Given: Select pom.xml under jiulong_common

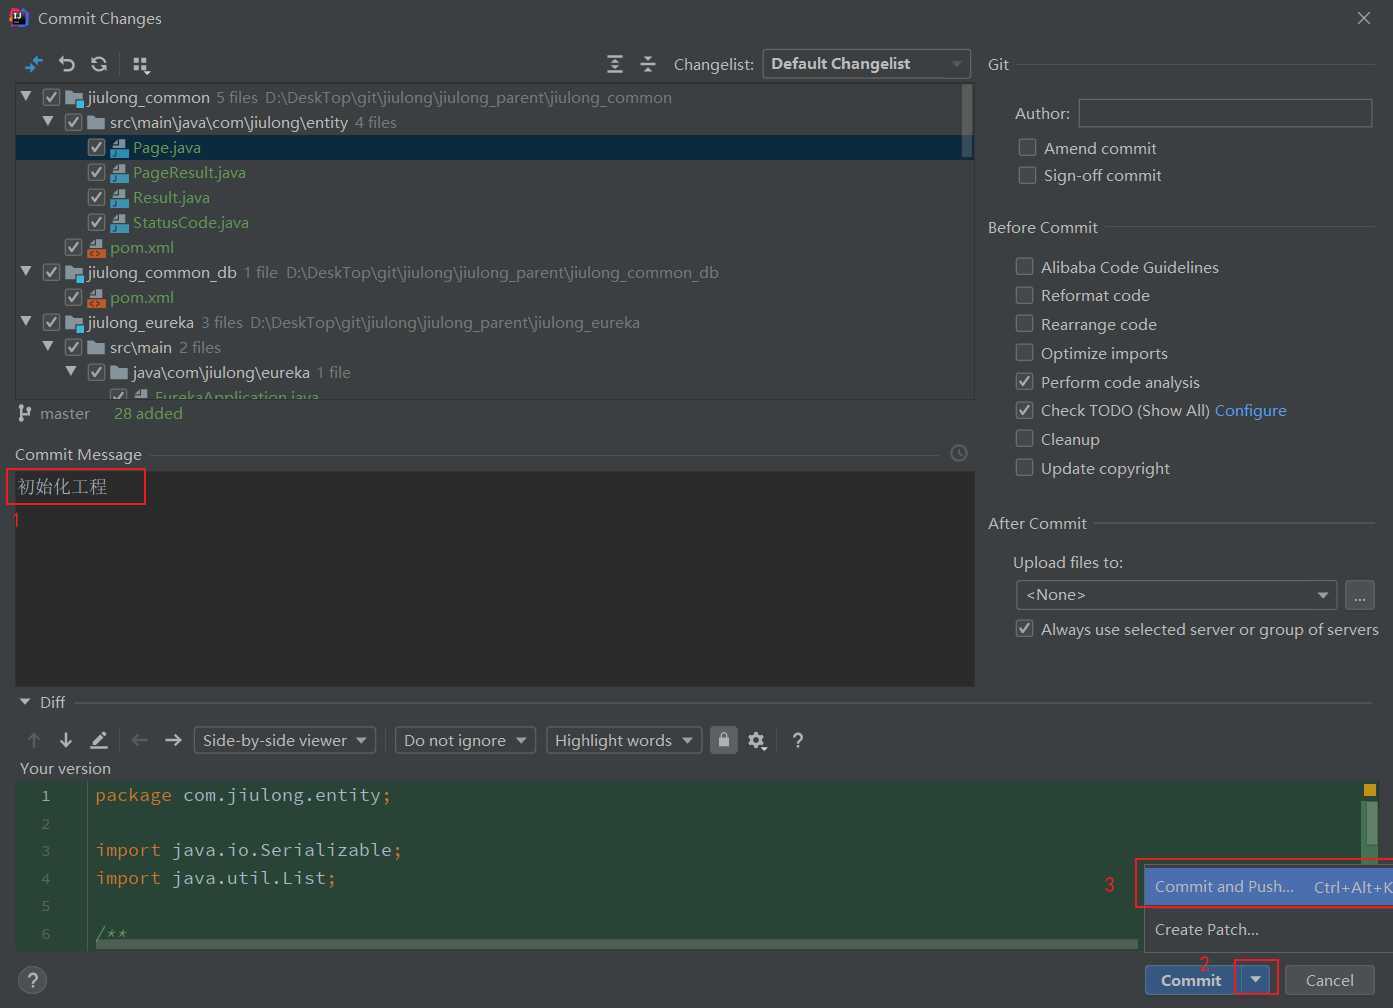Looking at the screenshot, I should point(141,247).
